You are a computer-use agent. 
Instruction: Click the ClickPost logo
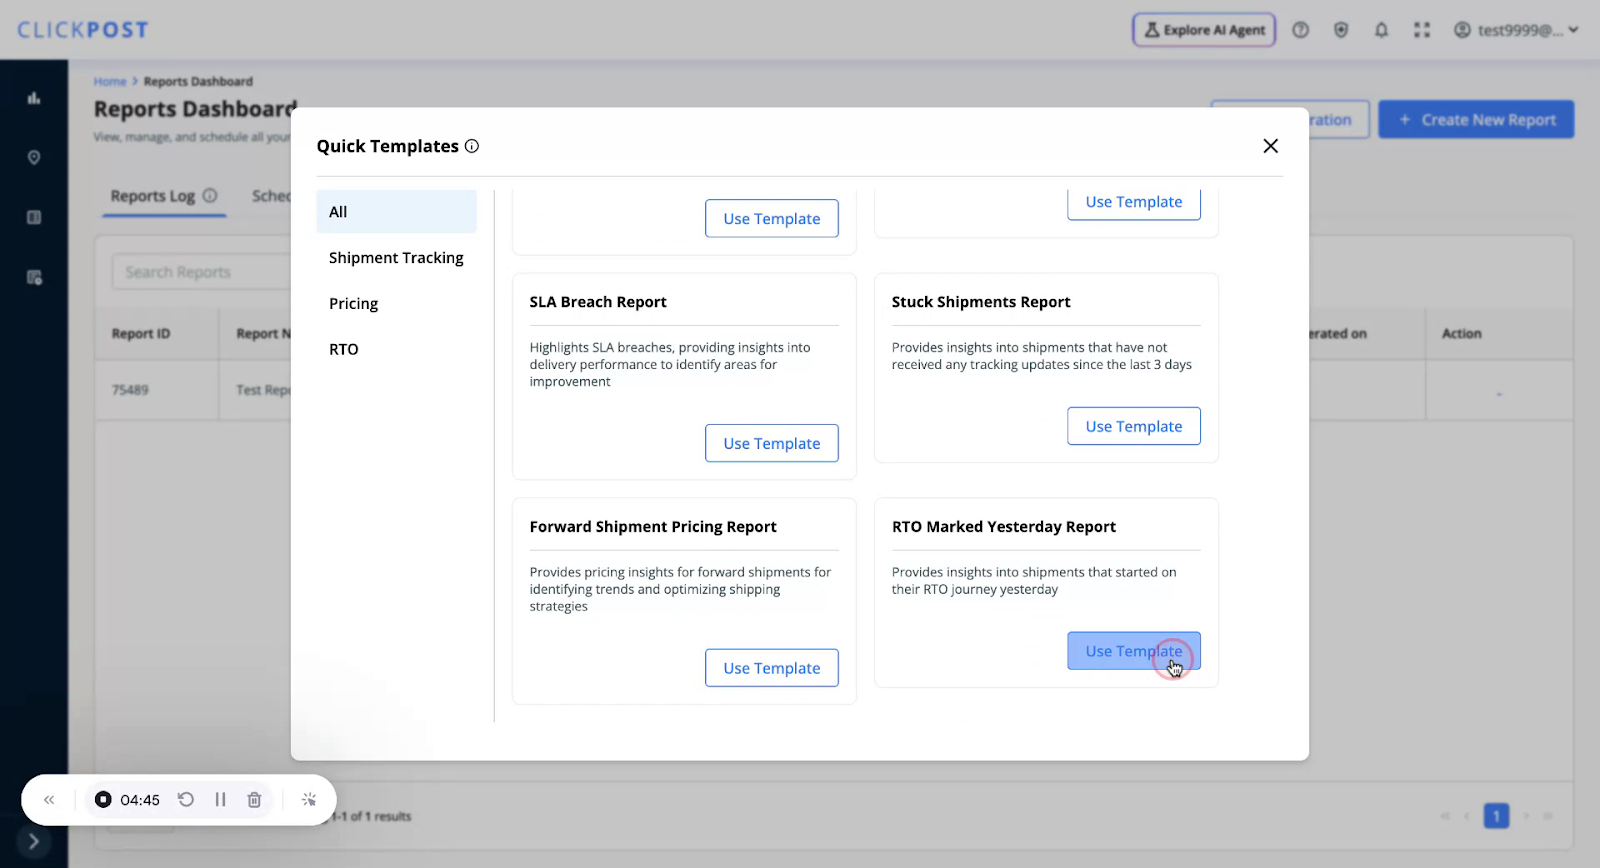click(83, 30)
